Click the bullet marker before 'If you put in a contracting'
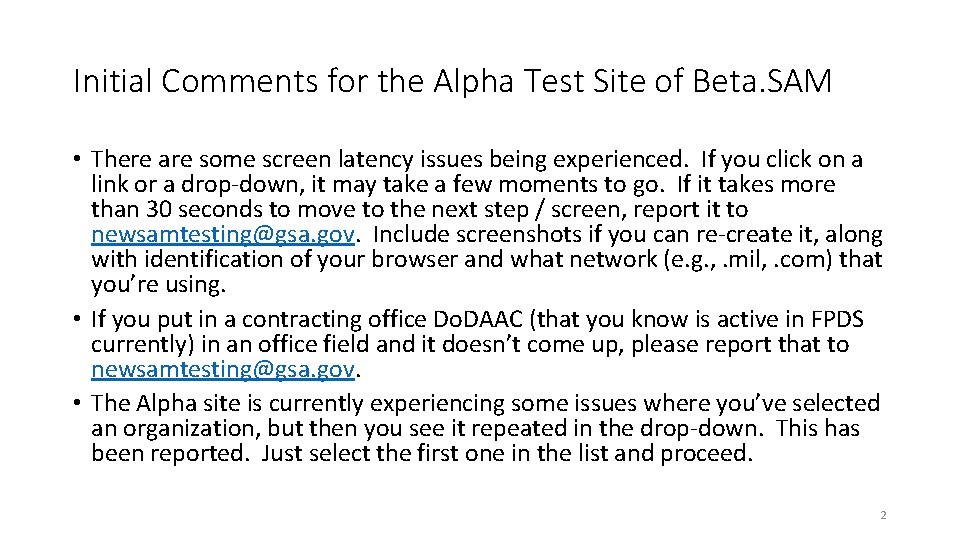This screenshot has width=960, height=540. tap(77, 319)
